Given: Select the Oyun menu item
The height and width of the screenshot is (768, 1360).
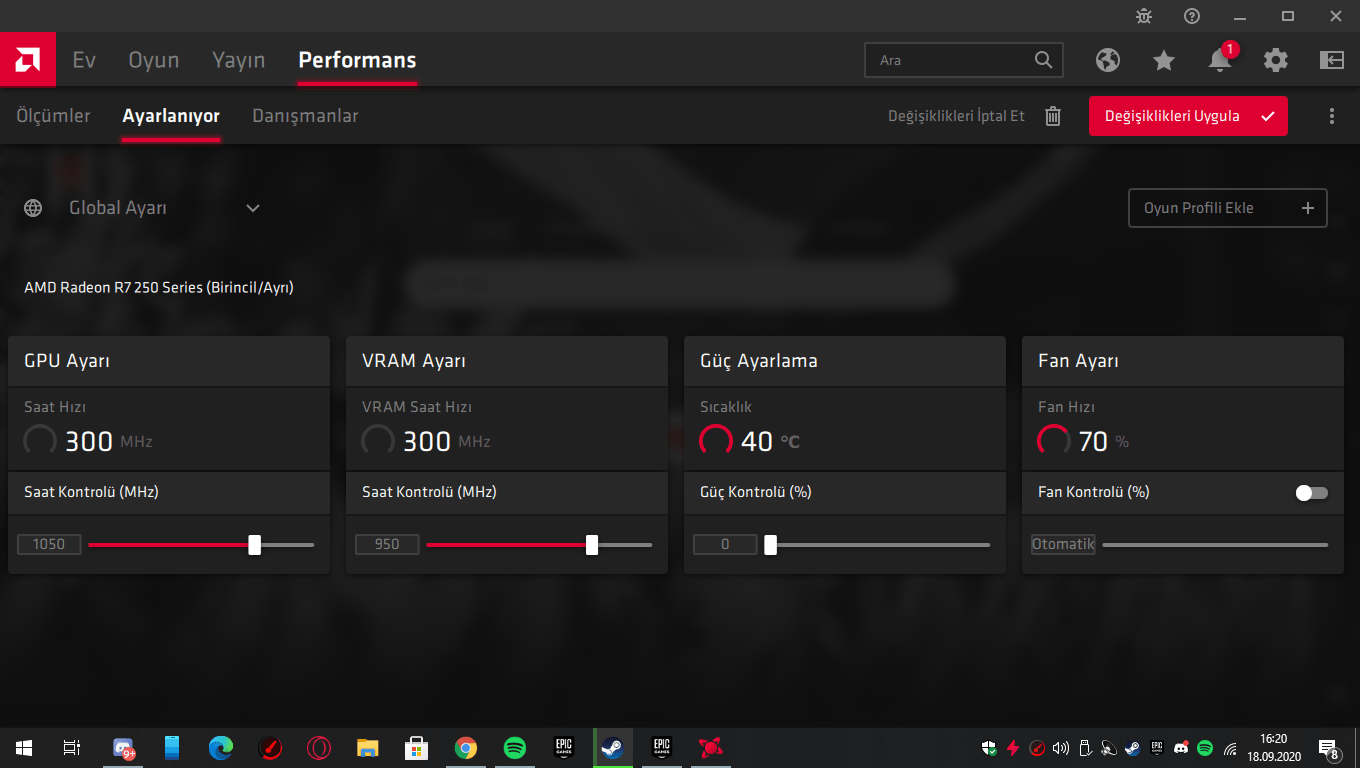Looking at the screenshot, I should pos(153,60).
